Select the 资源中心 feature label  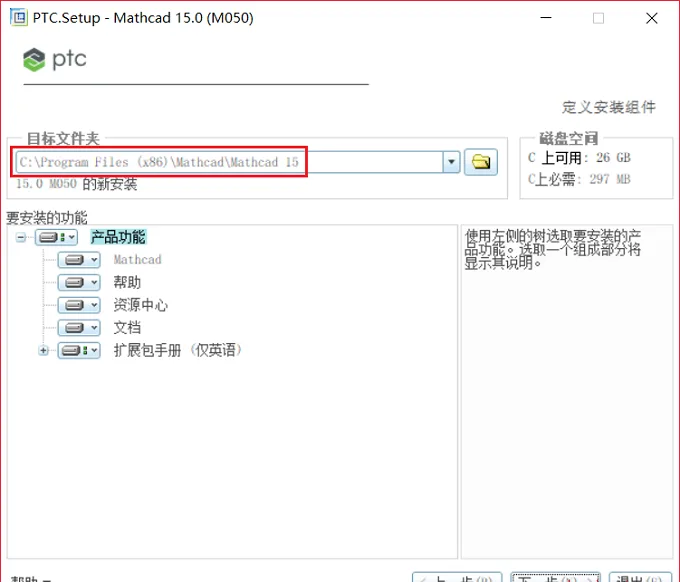click(x=141, y=305)
